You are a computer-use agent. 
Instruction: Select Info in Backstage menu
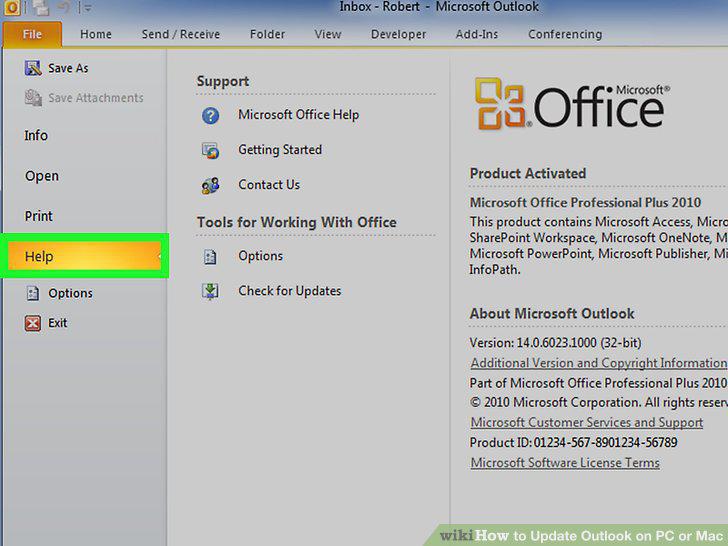(36, 136)
